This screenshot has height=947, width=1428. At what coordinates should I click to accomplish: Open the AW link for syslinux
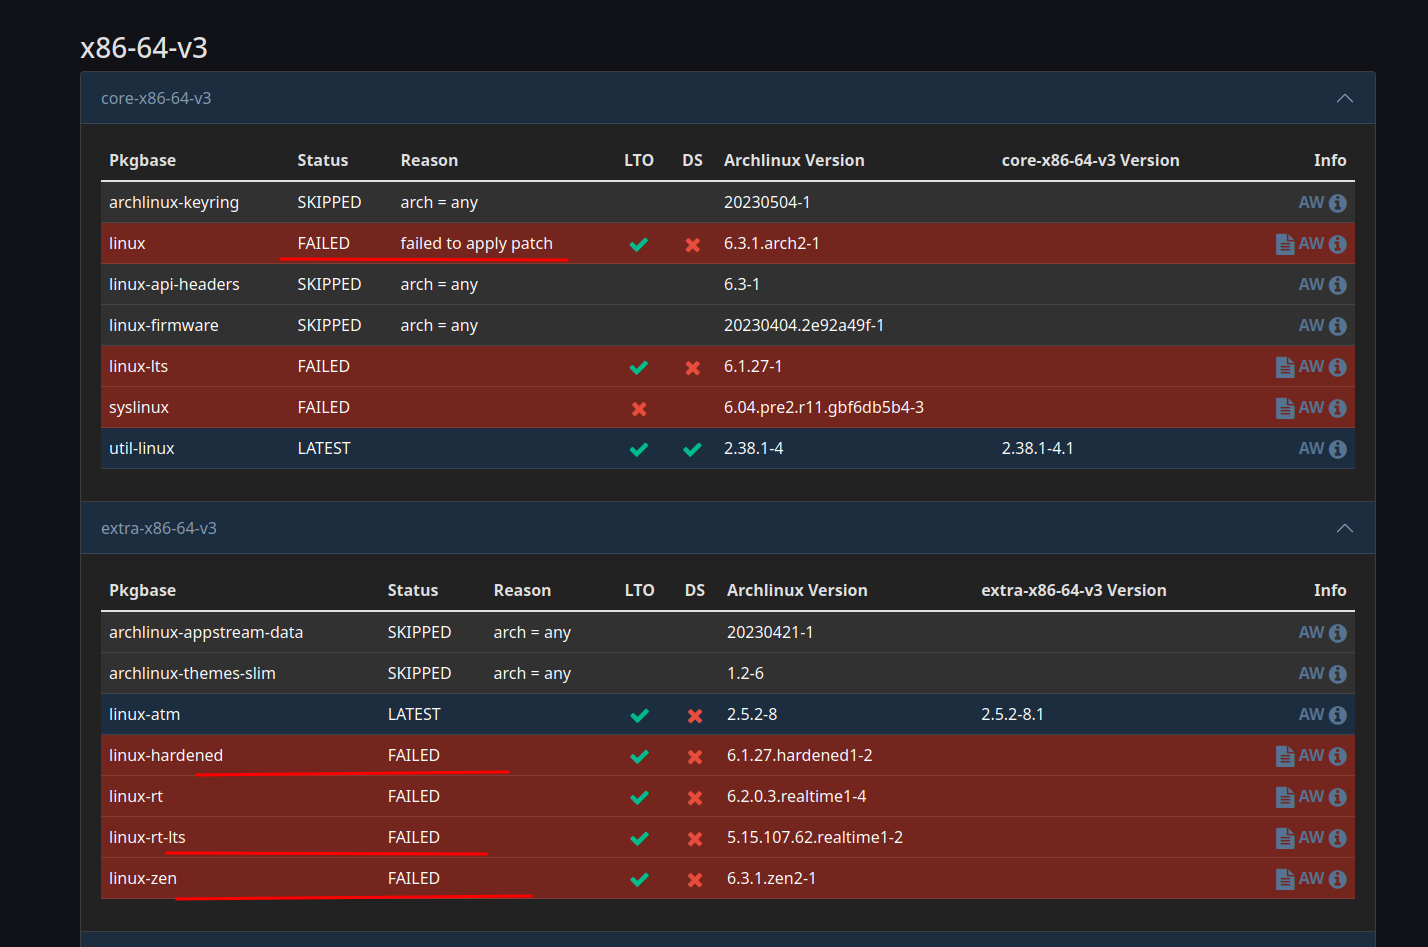pos(1311,407)
